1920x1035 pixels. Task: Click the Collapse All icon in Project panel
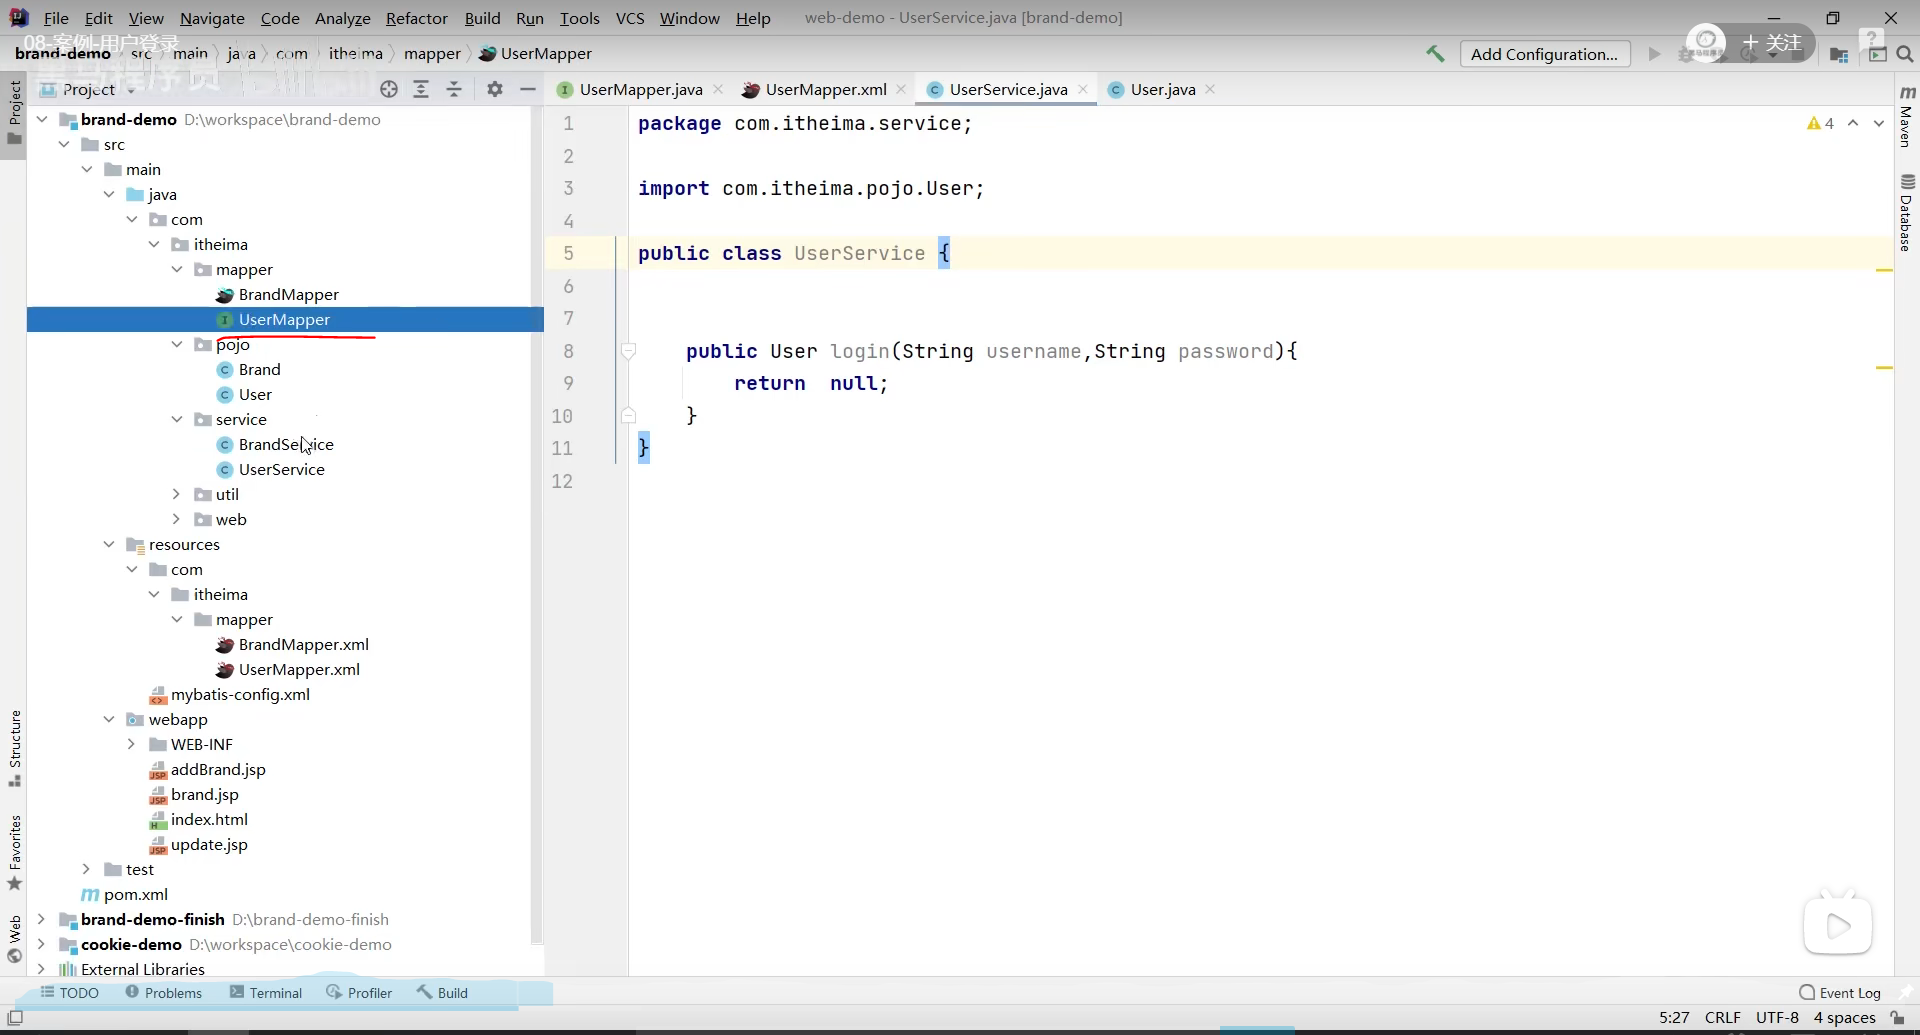click(454, 89)
